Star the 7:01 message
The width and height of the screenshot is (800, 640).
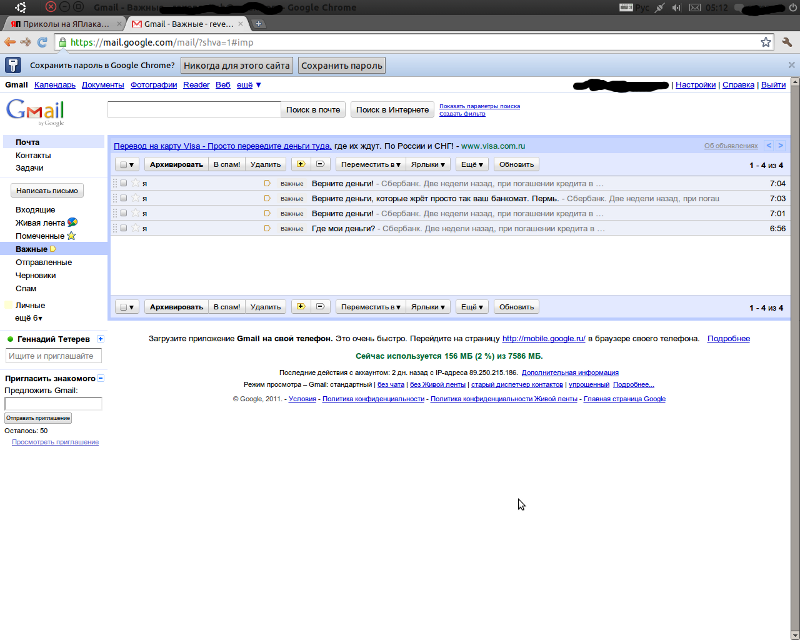point(135,213)
